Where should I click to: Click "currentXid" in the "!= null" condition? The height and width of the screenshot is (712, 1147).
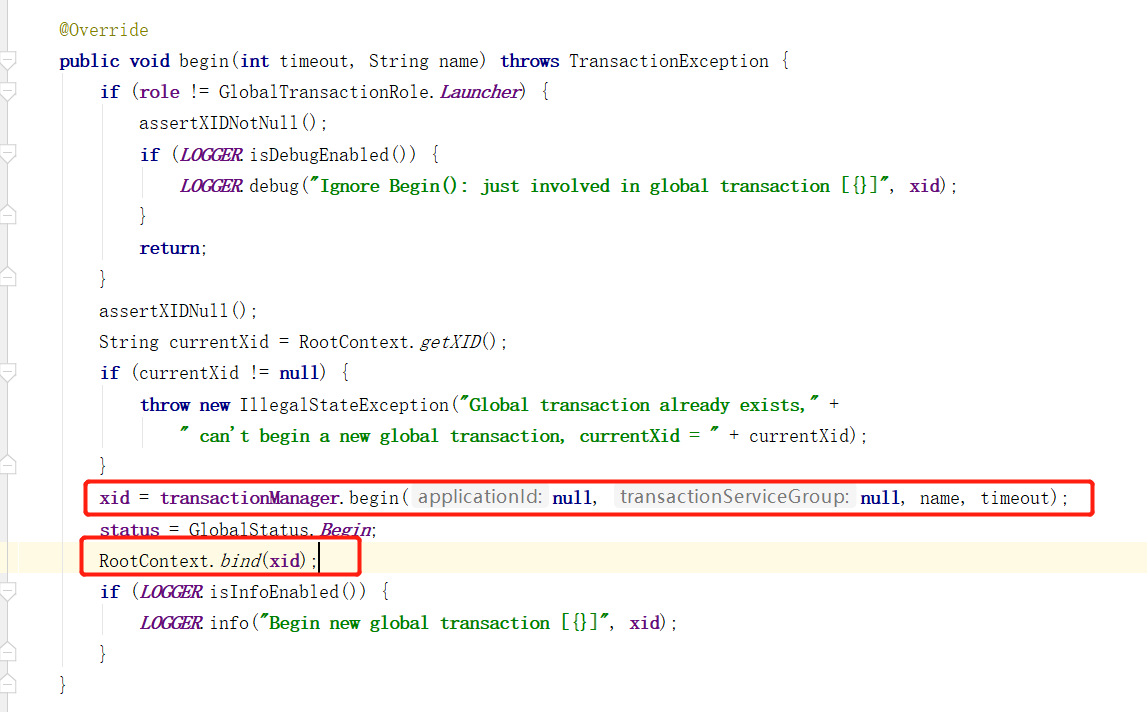click(189, 373)
